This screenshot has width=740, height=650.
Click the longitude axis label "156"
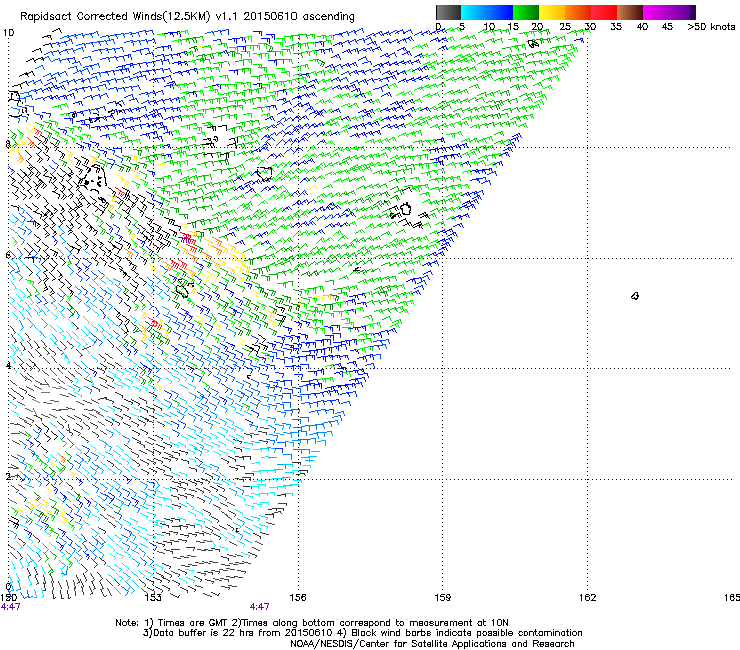[x=298, y=598]
